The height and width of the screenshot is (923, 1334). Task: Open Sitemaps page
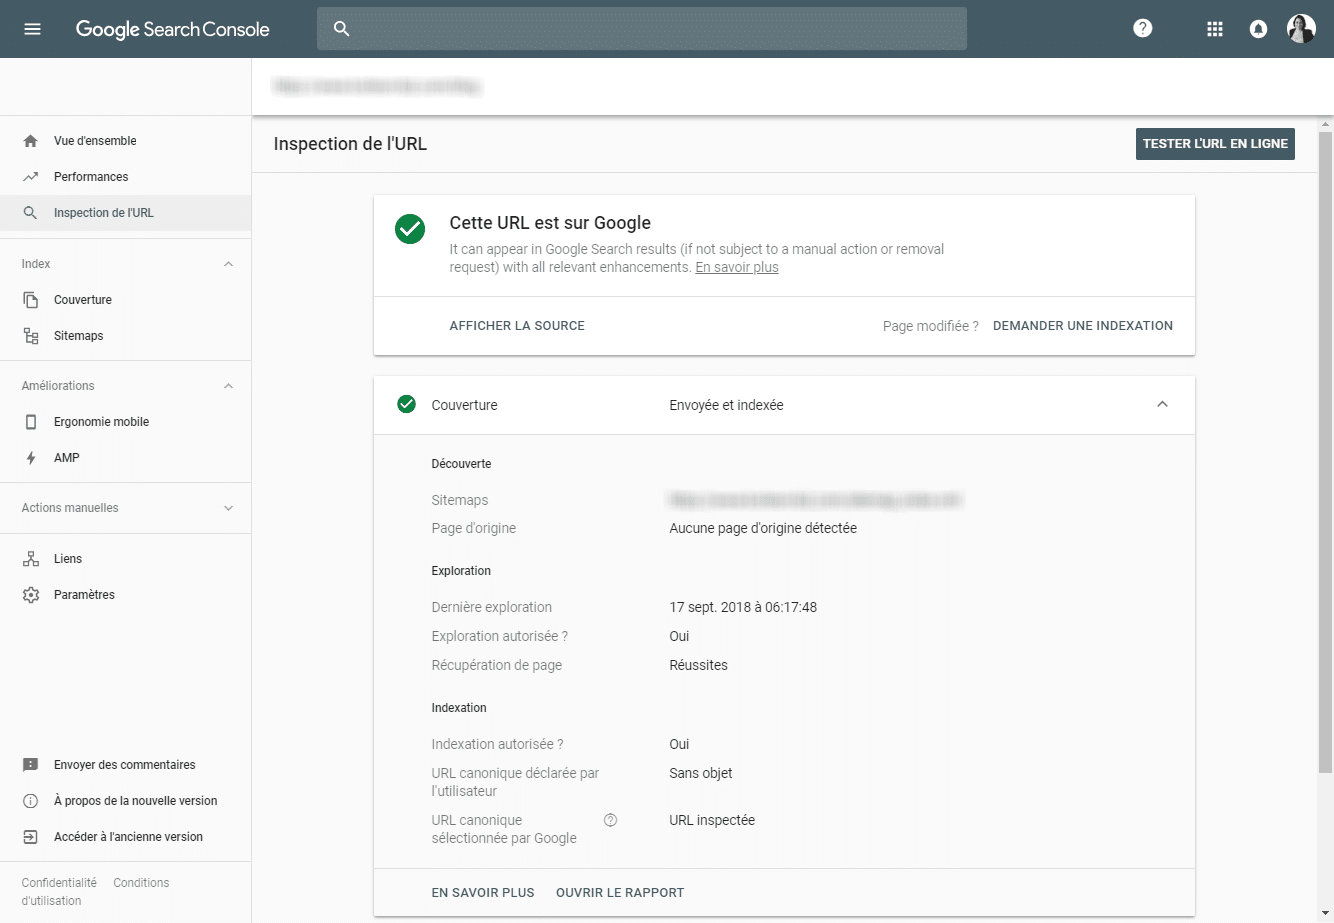[x=79, y=336]
